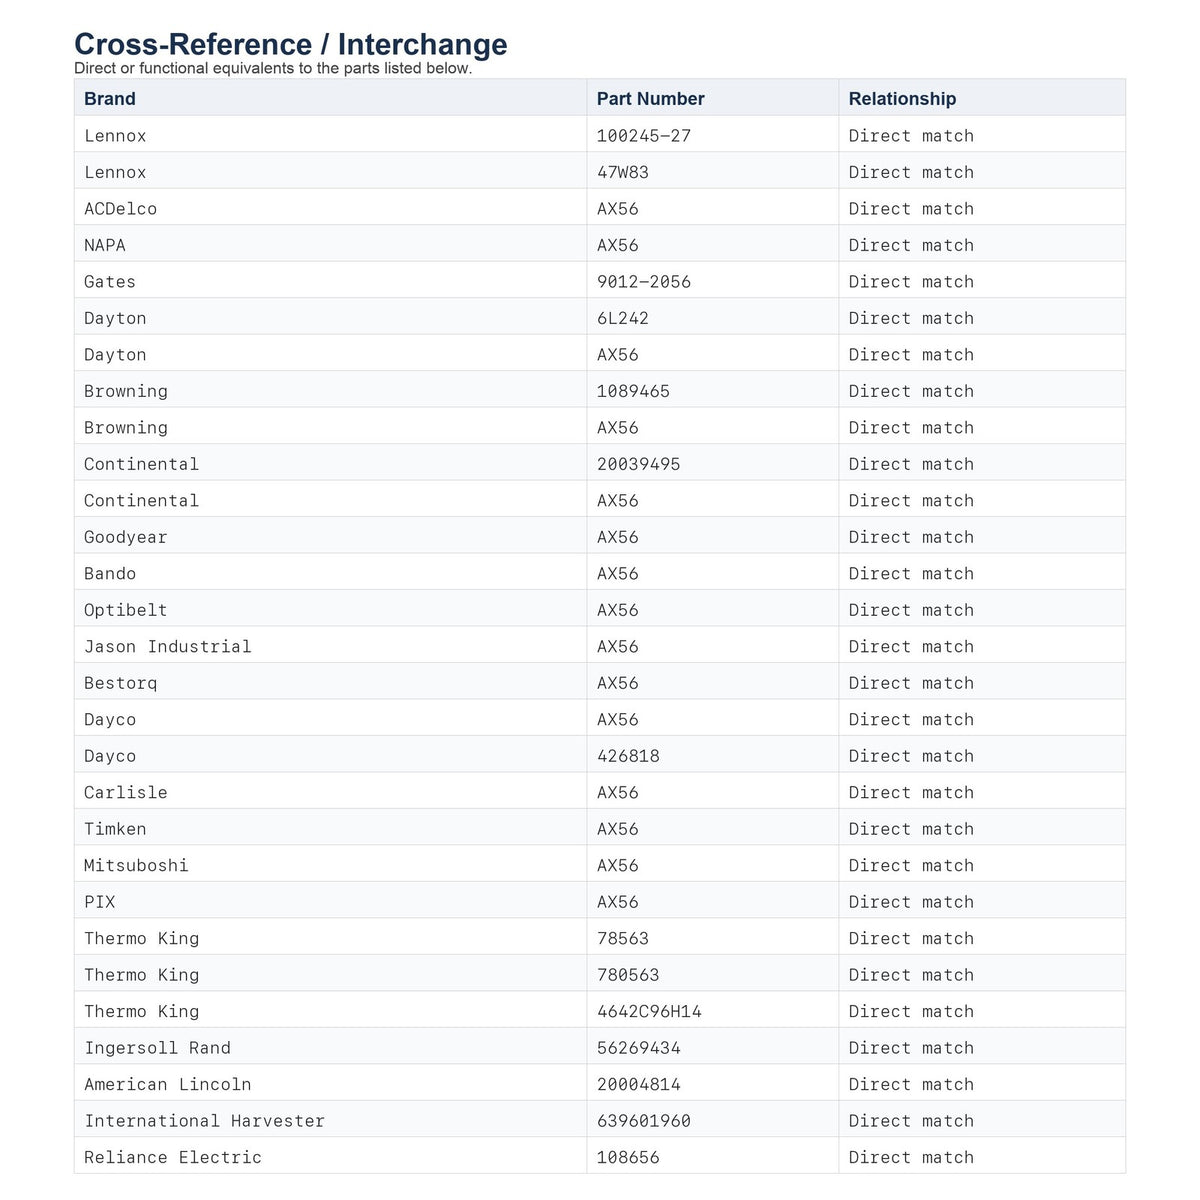Image resolution: width=1200 pixels, height=1200 pixels.
Task: Click the Timken brand cell
Action: coord(330,829)
